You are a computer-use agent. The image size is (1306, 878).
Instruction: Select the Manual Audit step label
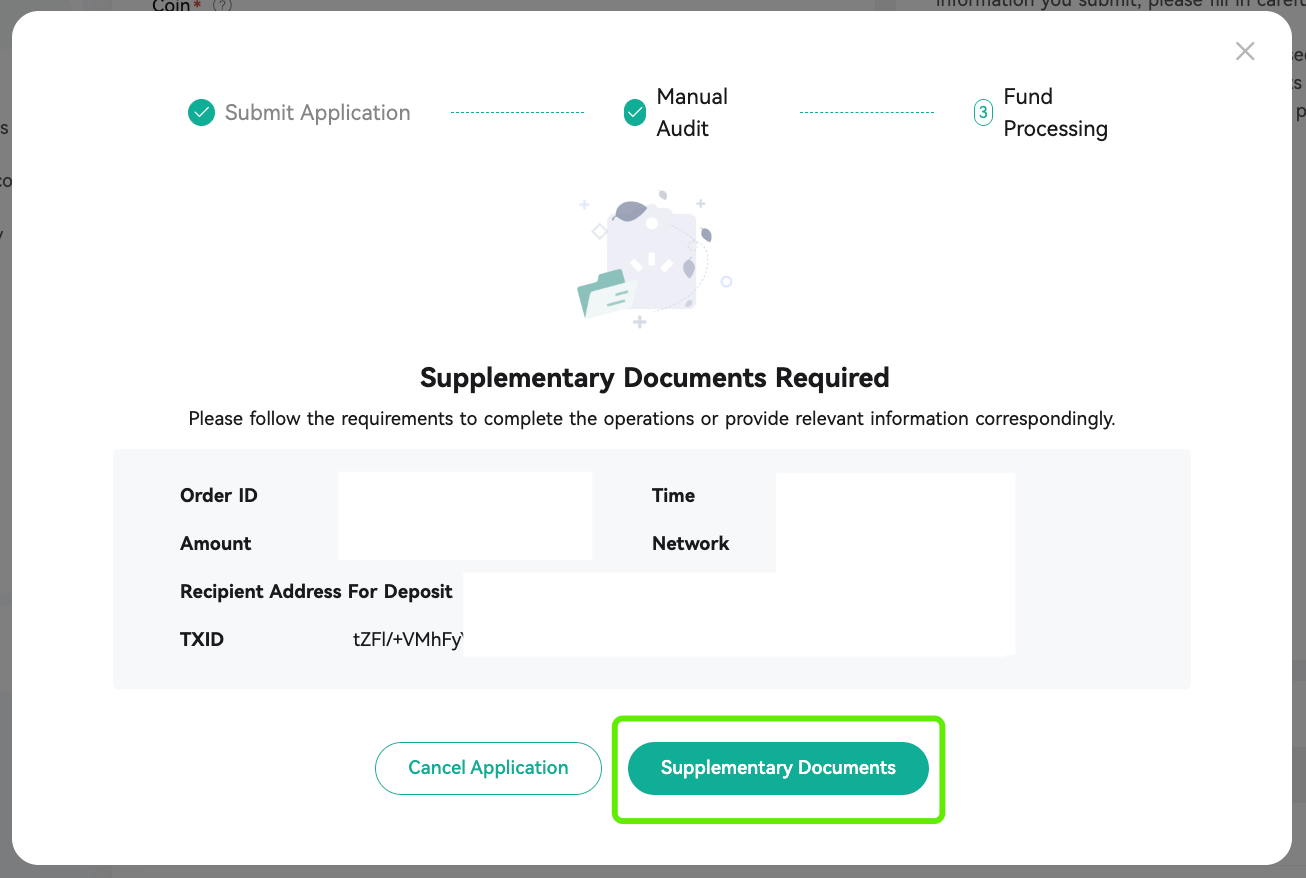tap(692, 113)
